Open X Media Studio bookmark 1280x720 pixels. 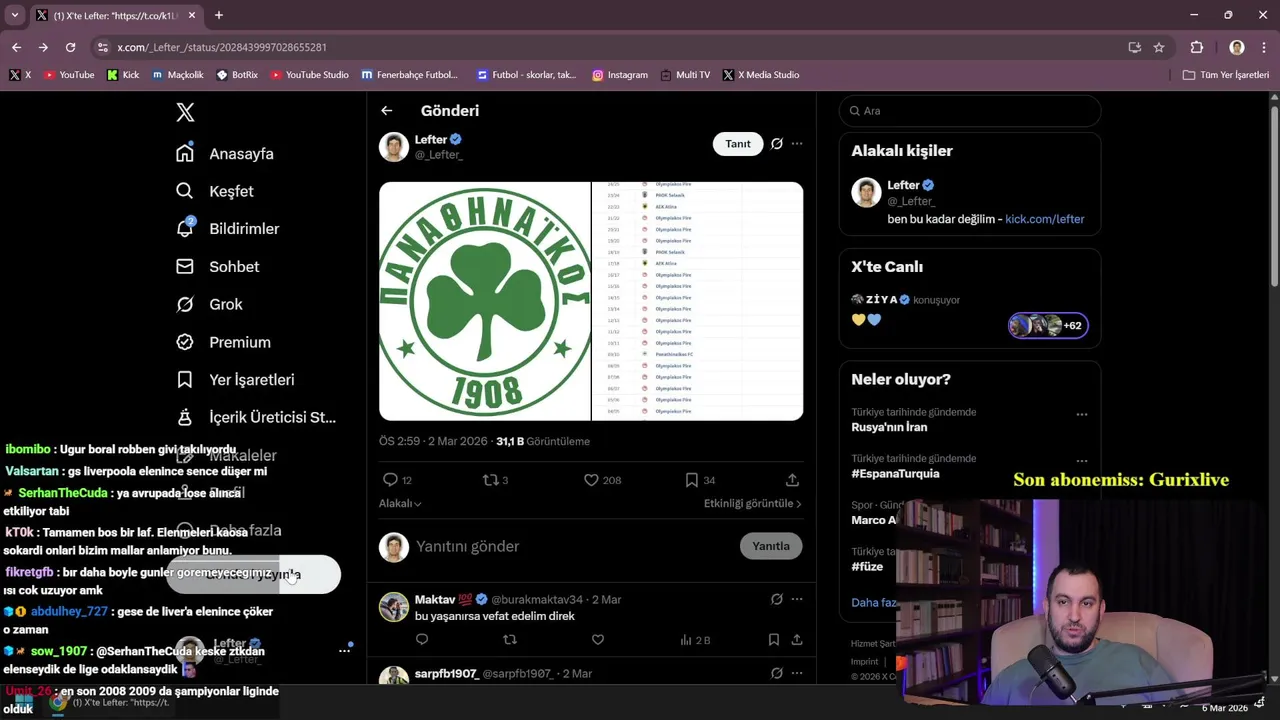[x=761, y=75]
